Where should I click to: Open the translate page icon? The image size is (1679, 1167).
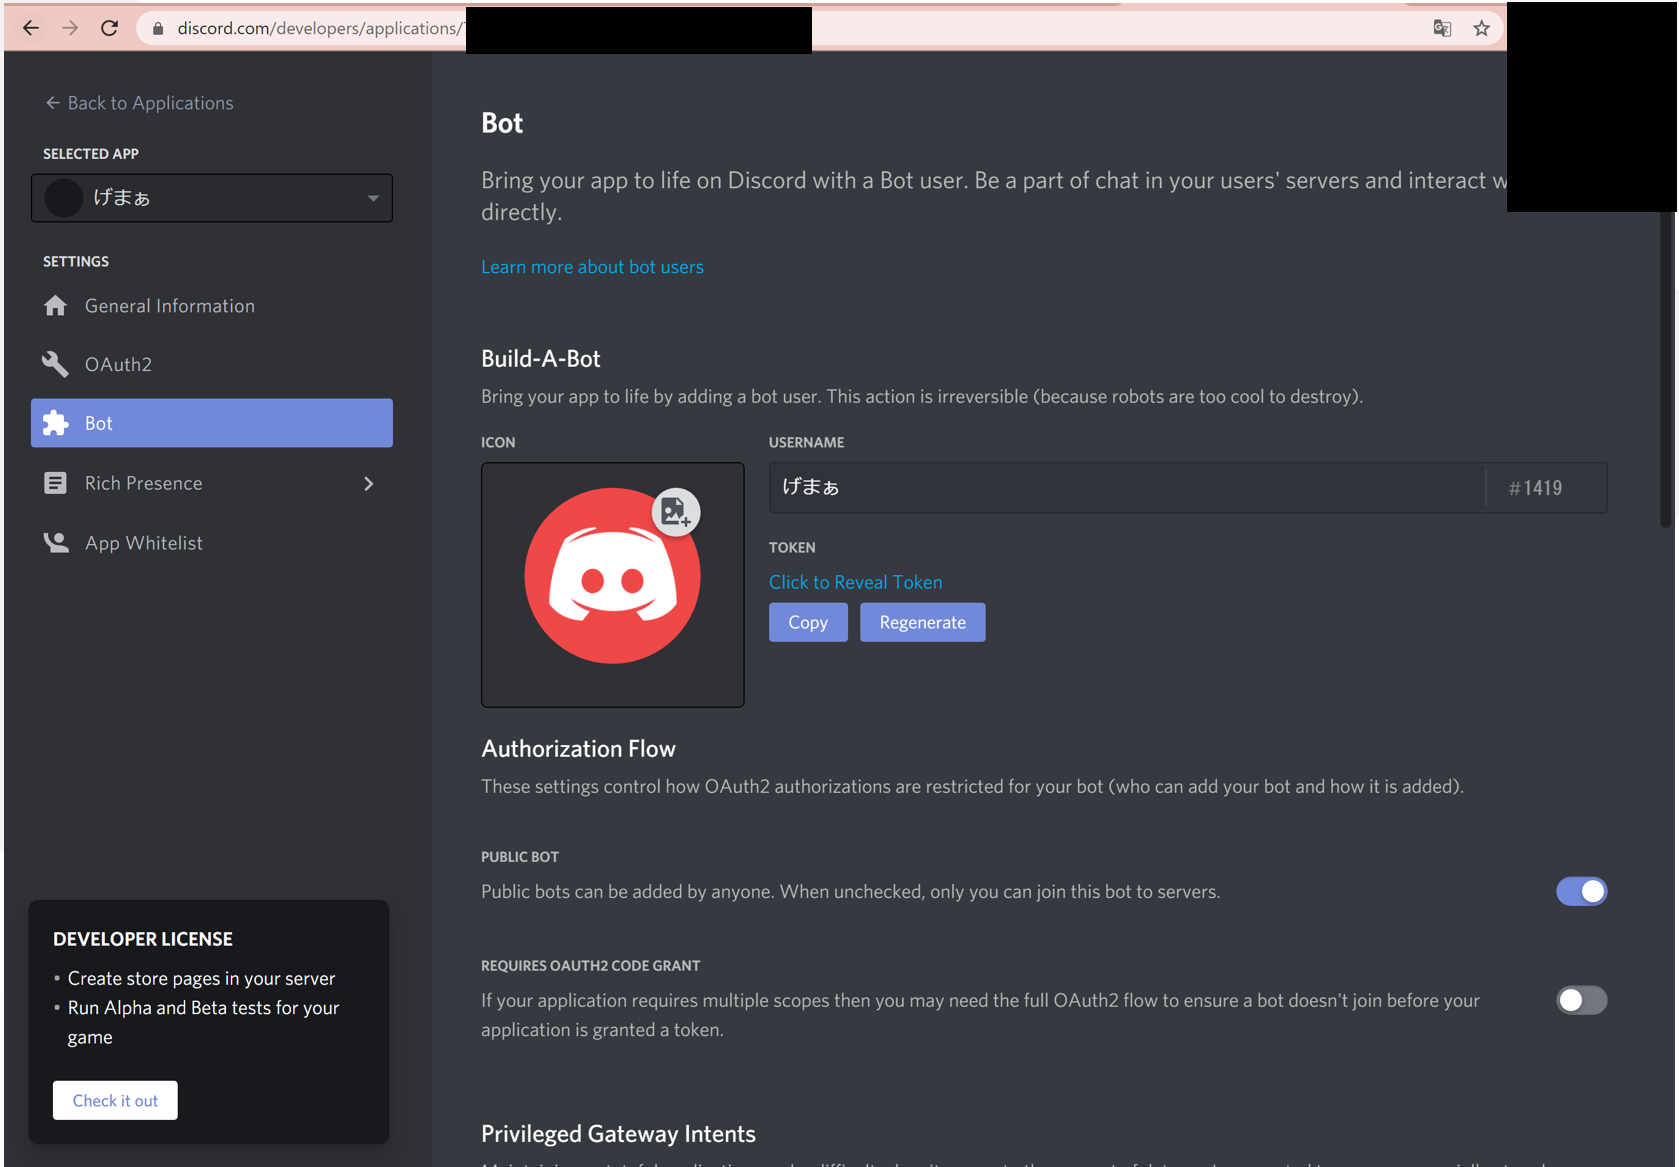pyautogui.click(x=1442, y=28)
